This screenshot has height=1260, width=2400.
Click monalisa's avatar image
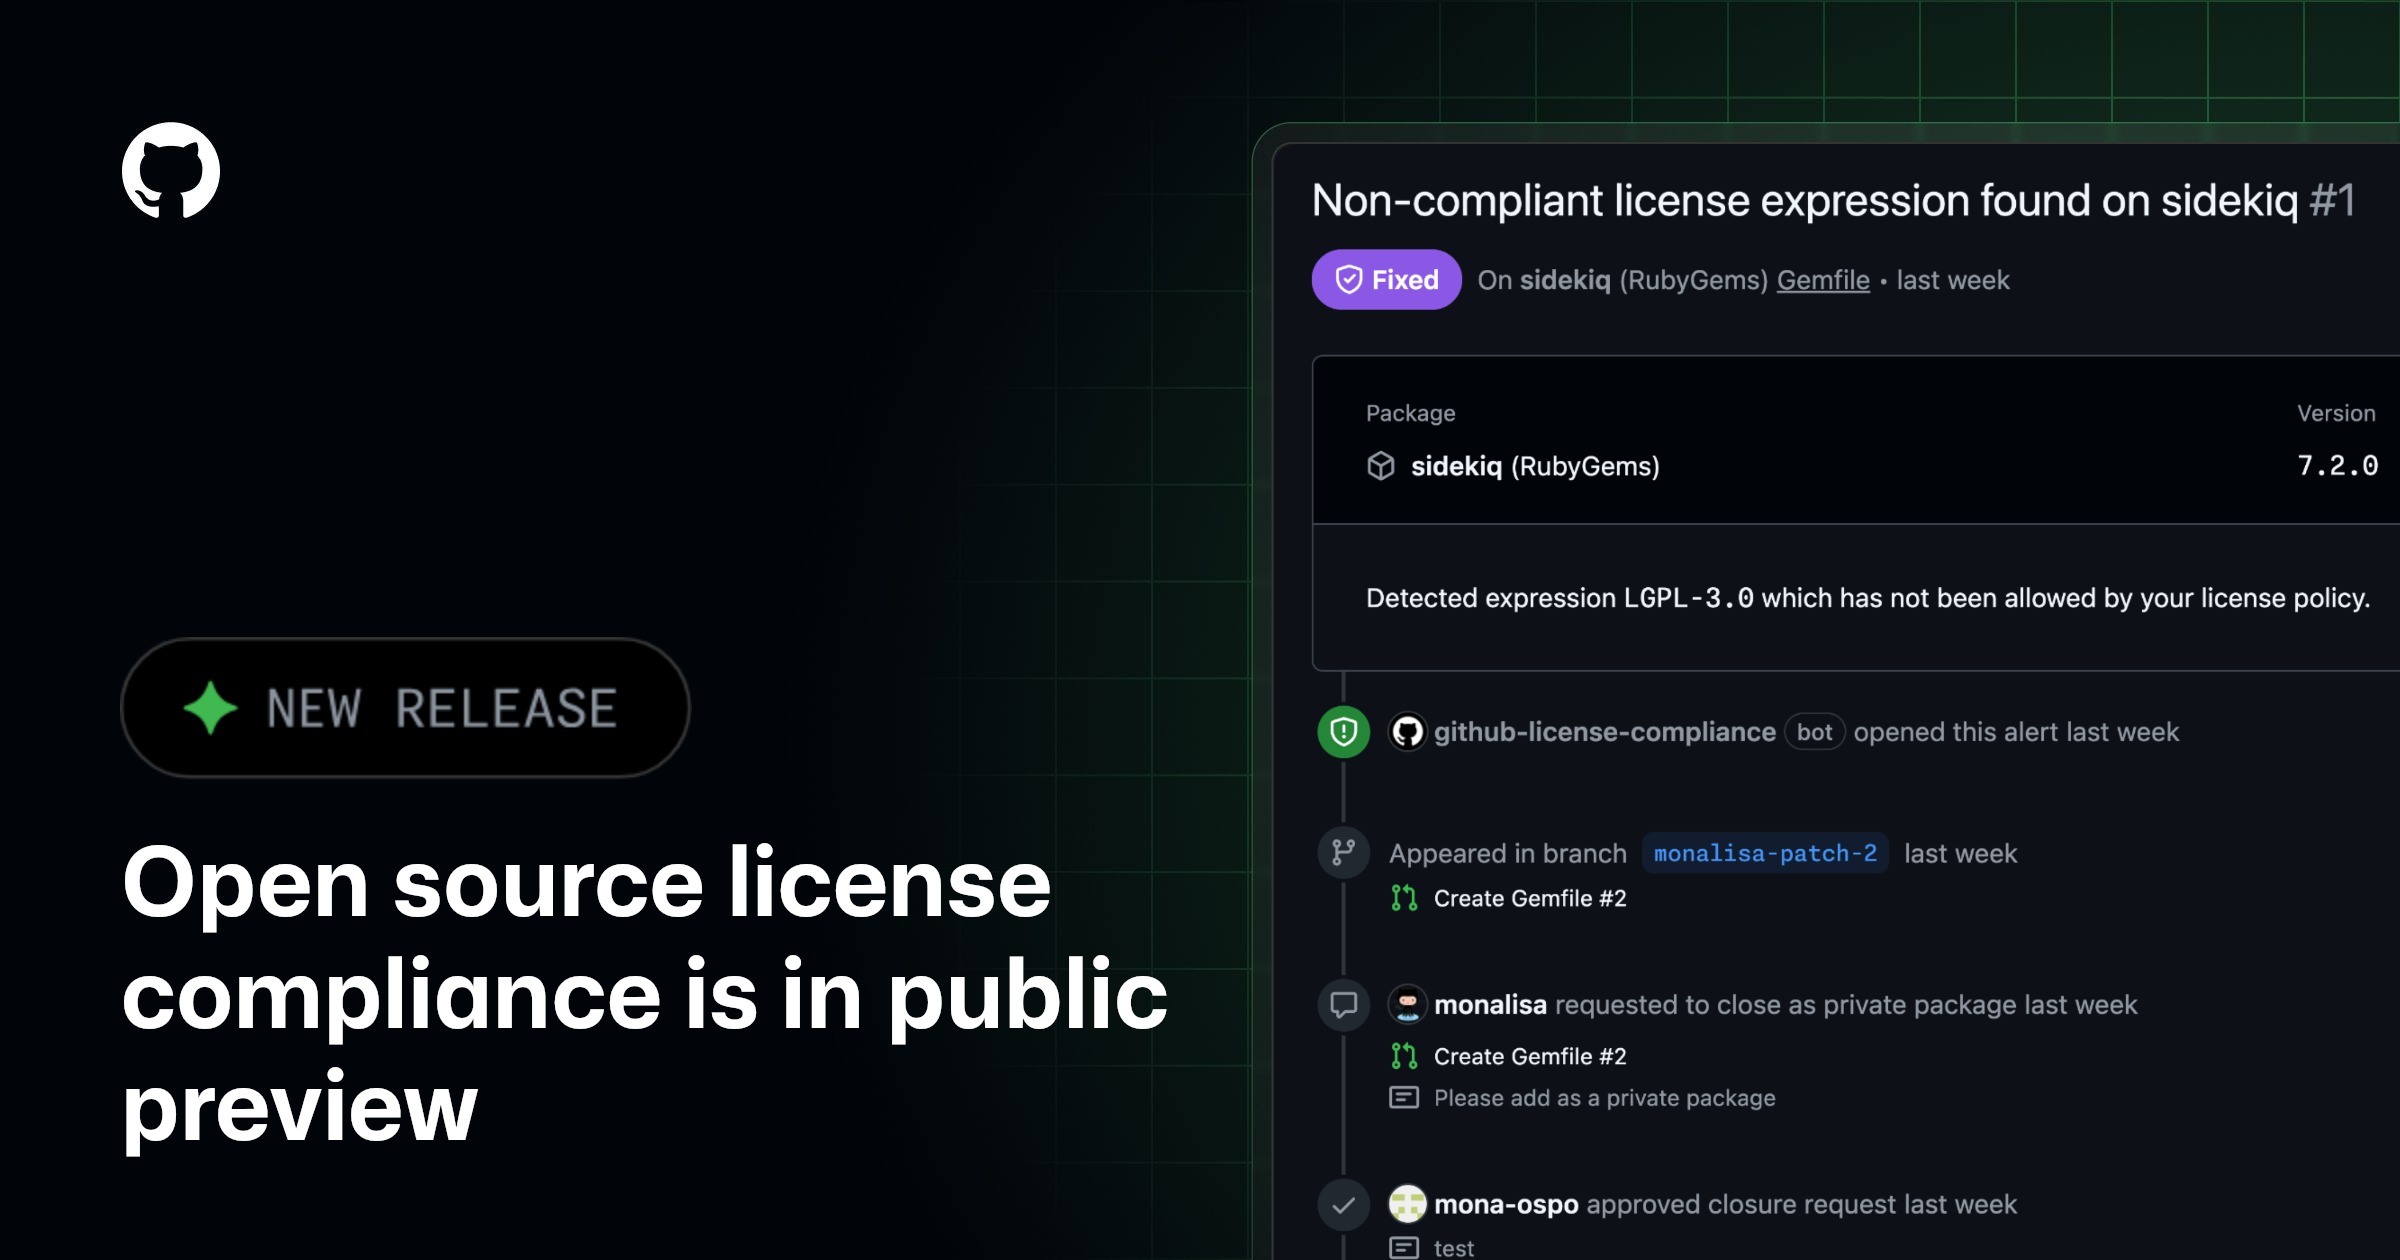point(1408,1005)
